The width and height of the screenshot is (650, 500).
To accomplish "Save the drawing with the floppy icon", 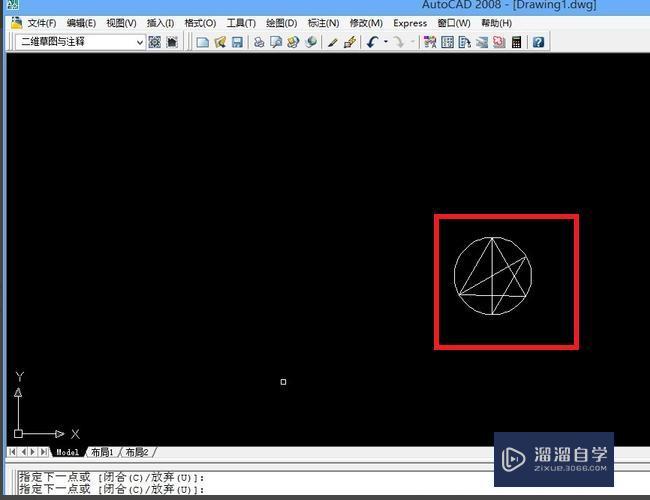I will 237,42.
